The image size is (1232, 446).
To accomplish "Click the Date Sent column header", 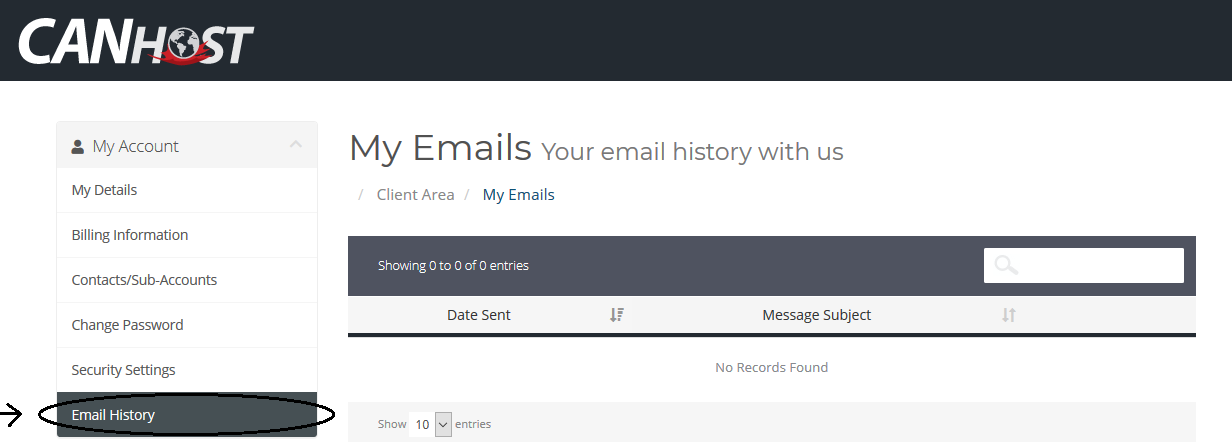I will [478, 315].
